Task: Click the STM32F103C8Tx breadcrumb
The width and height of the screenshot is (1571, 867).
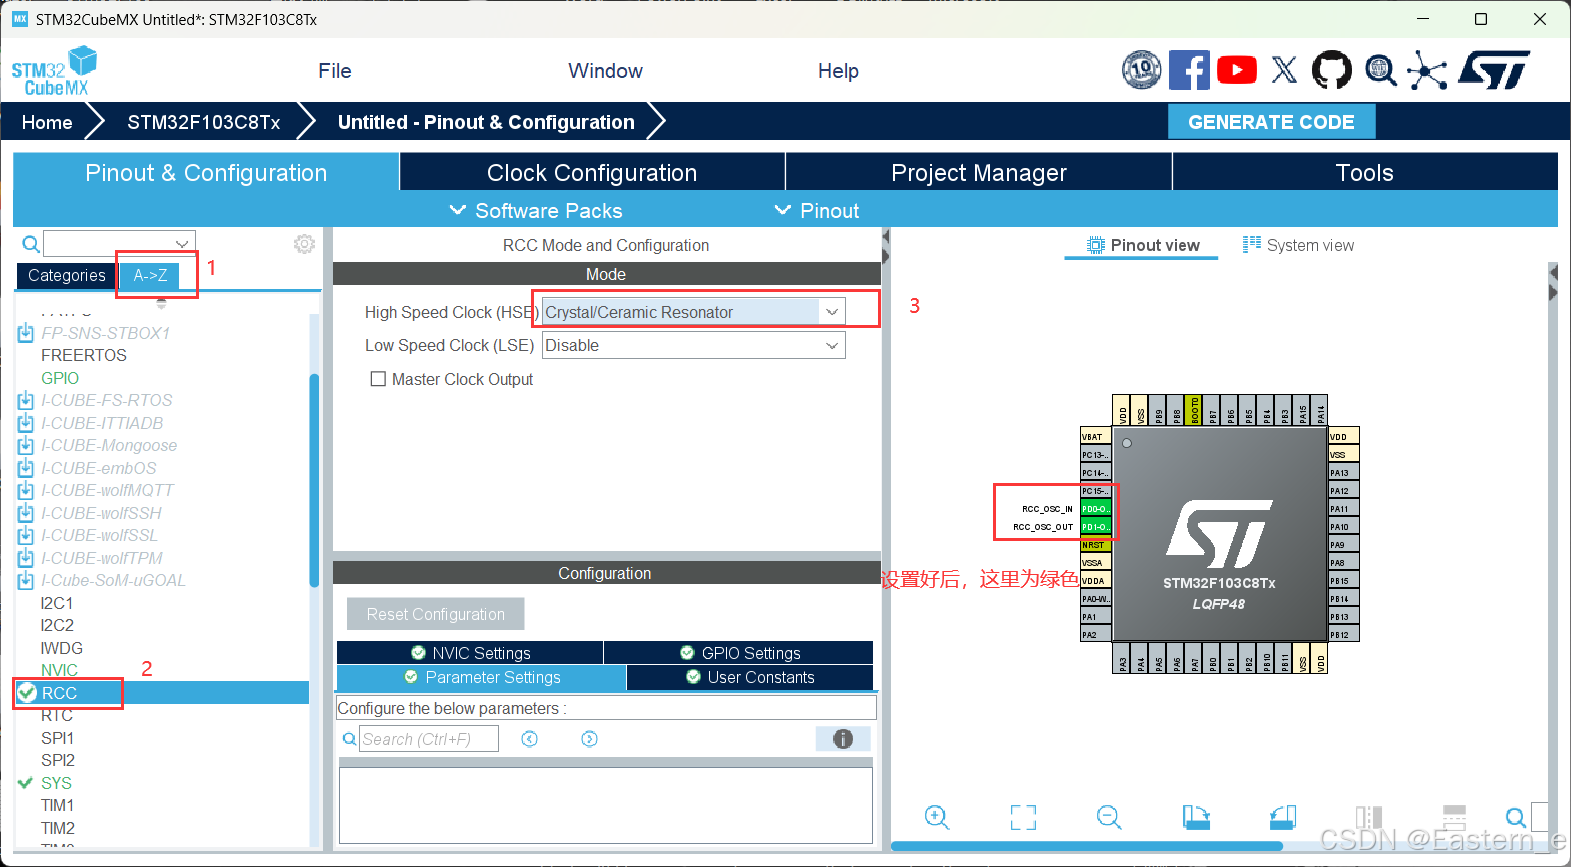Action: click(203, 122)
